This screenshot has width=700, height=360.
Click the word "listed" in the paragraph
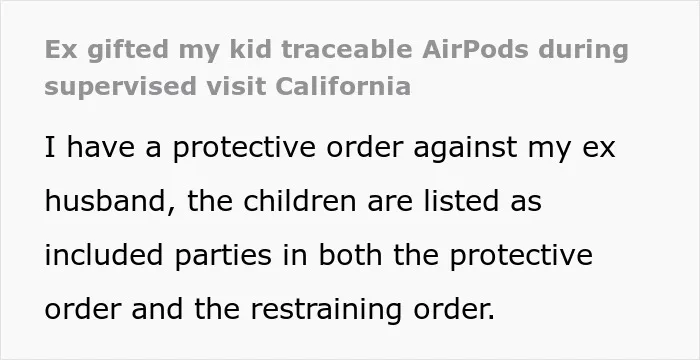coord(461,201)
